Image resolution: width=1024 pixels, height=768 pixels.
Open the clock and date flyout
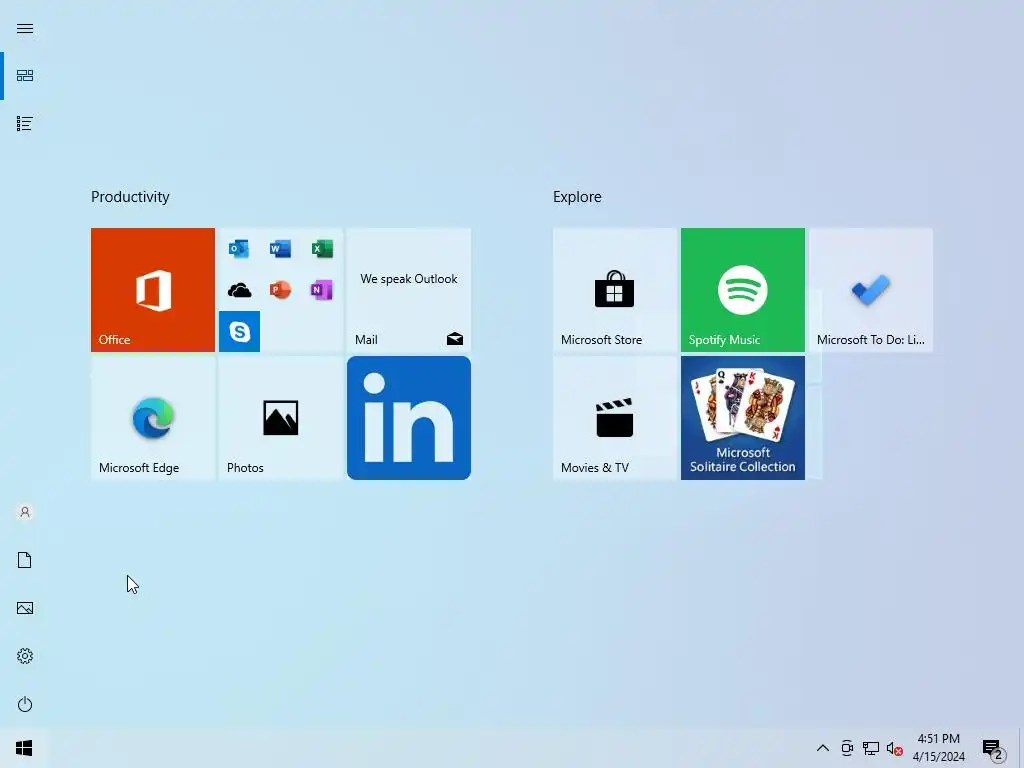tap(938, 748)
